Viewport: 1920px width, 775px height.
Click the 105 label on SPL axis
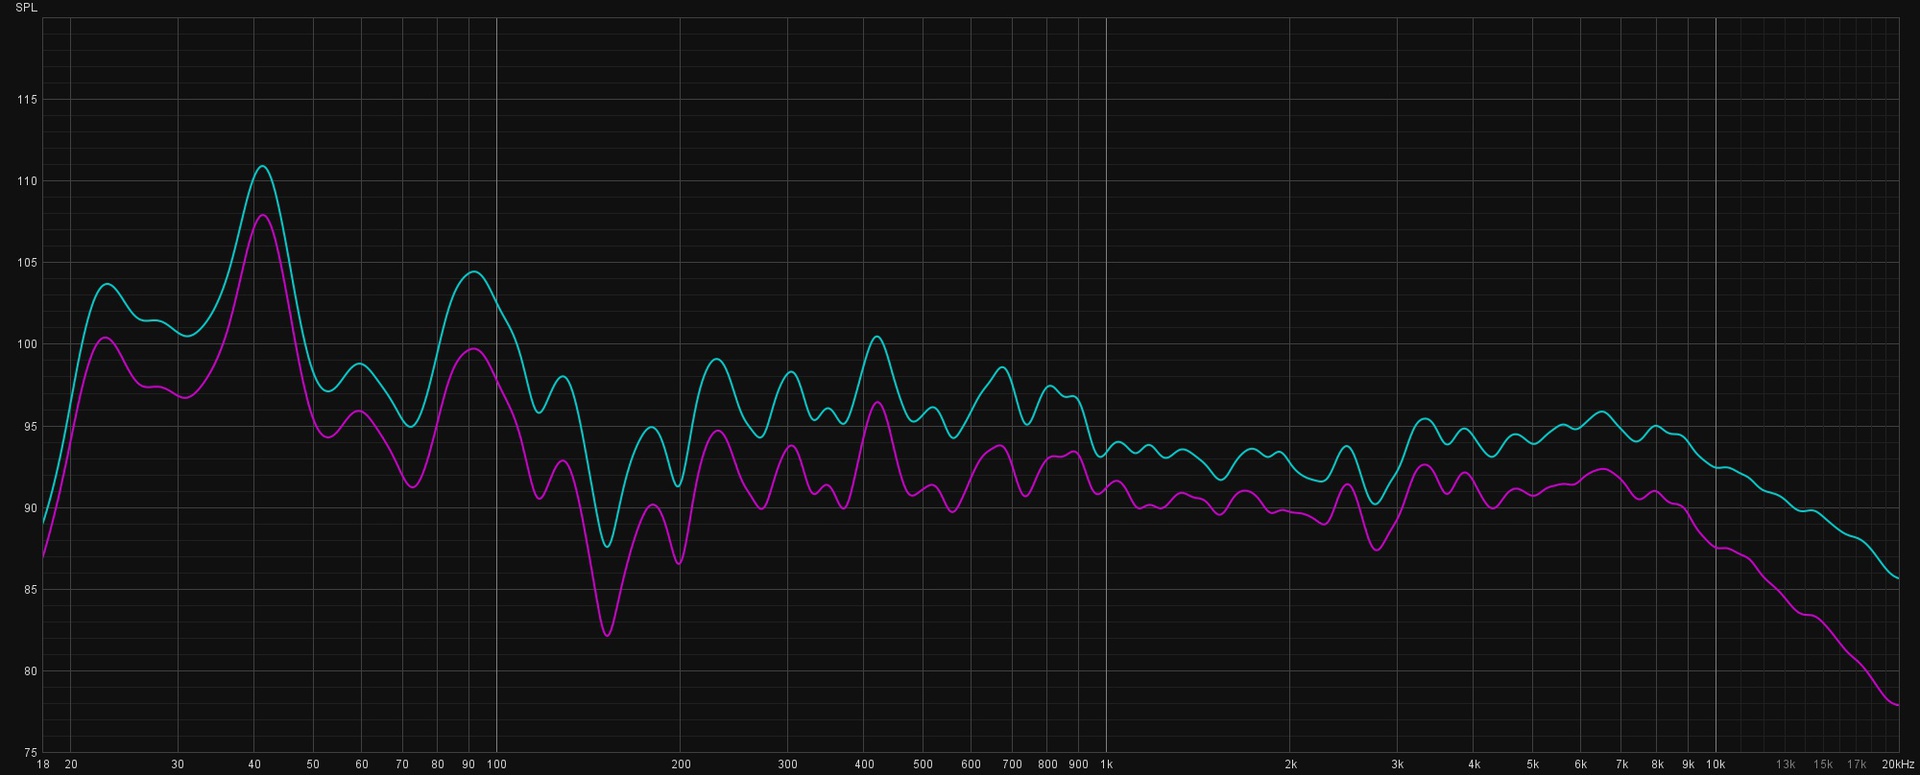click(27, 263)
